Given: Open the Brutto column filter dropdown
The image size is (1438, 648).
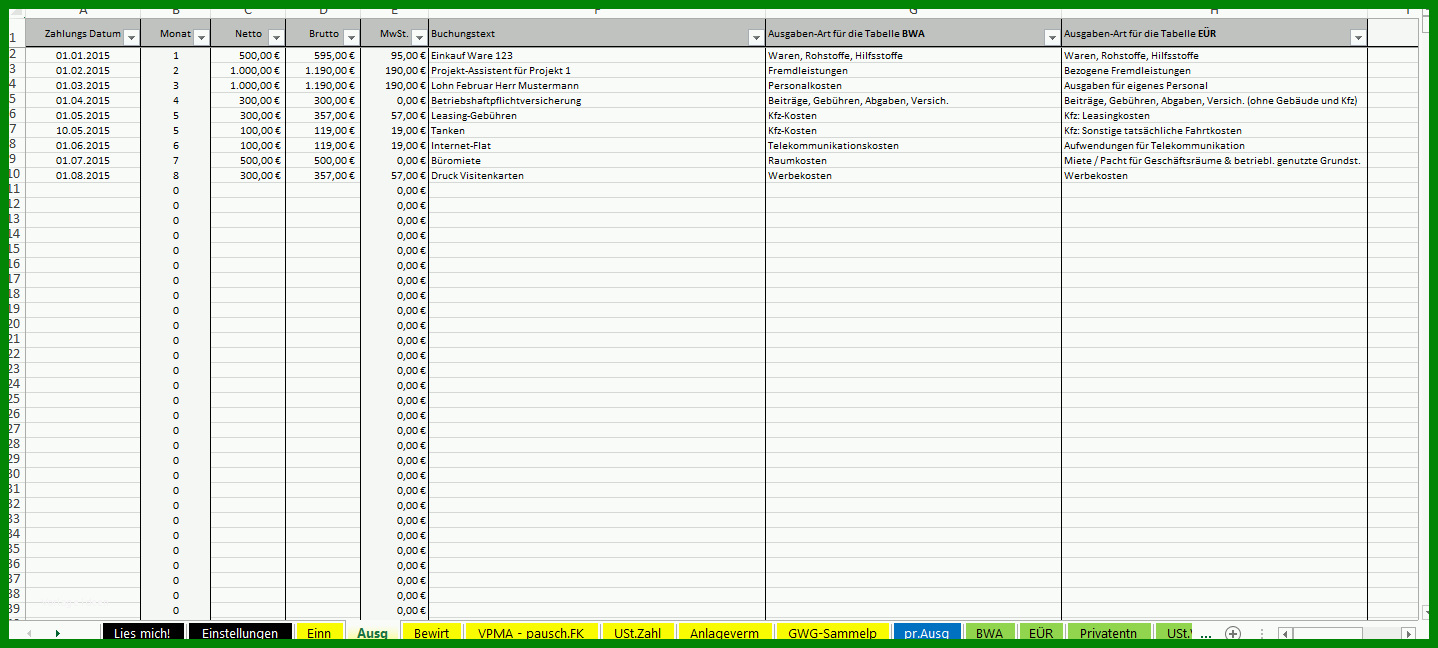Looking at the screenshot, I should coord(351,37).
